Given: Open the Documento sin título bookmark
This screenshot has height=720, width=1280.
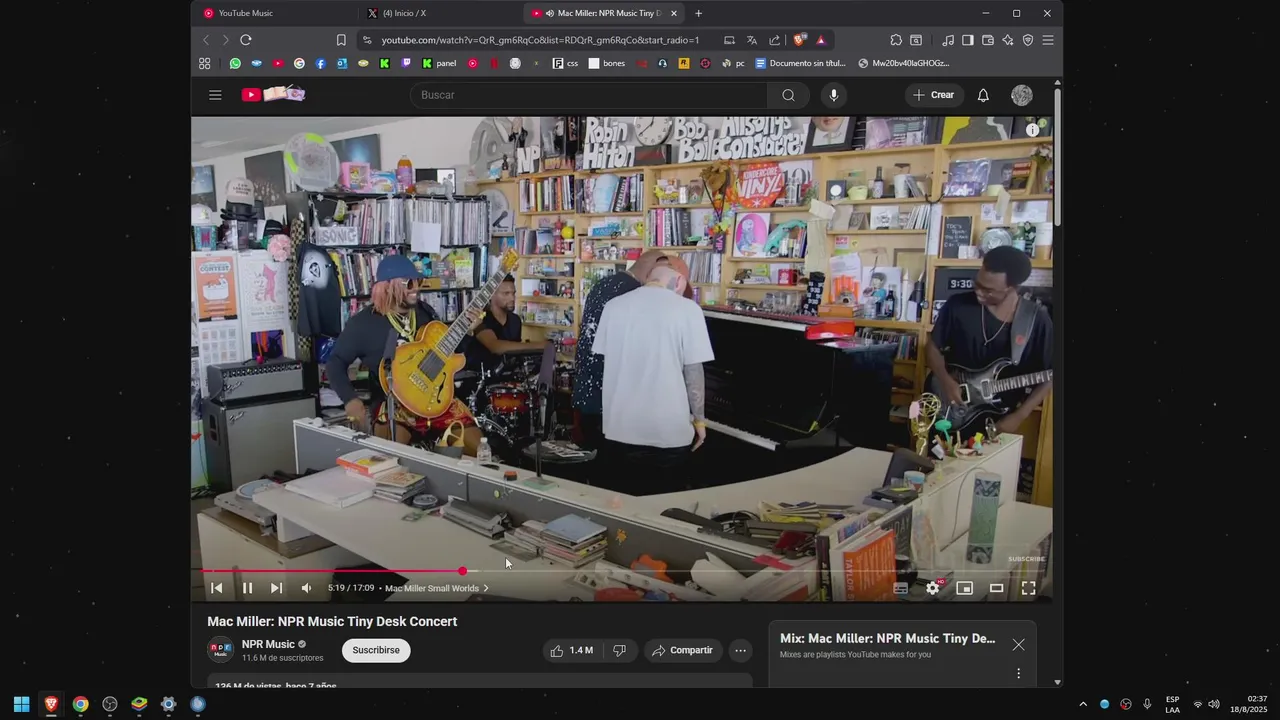Looking at the screenshot, I should 800,63.
